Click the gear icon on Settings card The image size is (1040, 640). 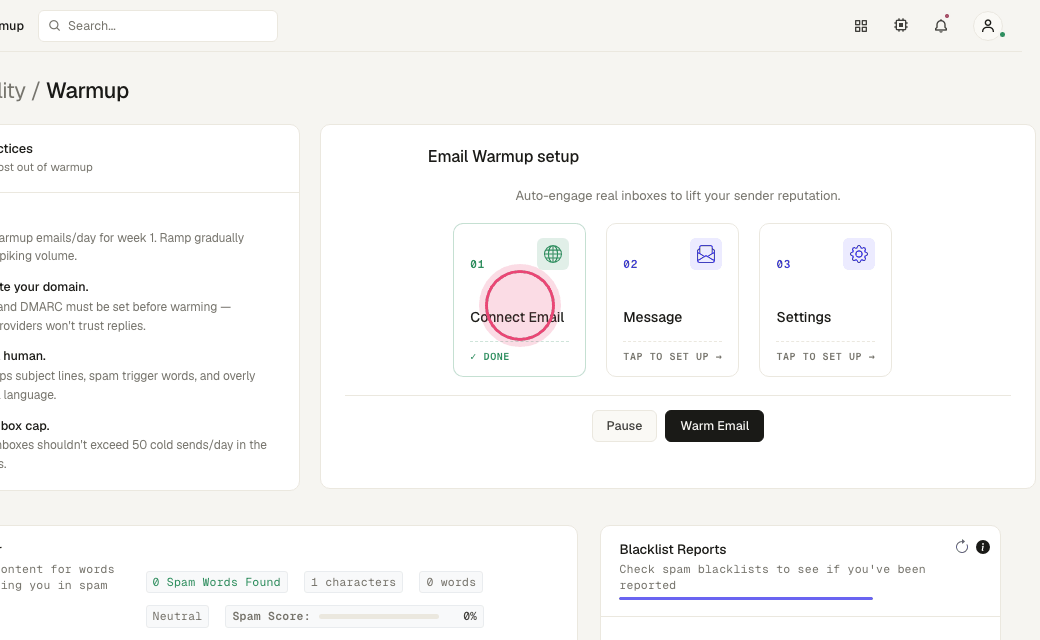tap(859, 254)
